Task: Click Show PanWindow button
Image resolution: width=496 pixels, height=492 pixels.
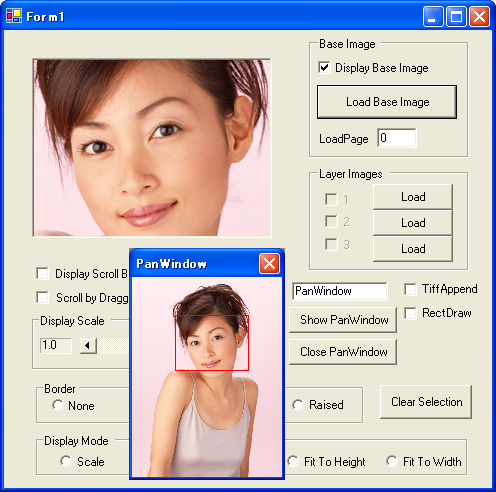Action: [x=343, y=320]
